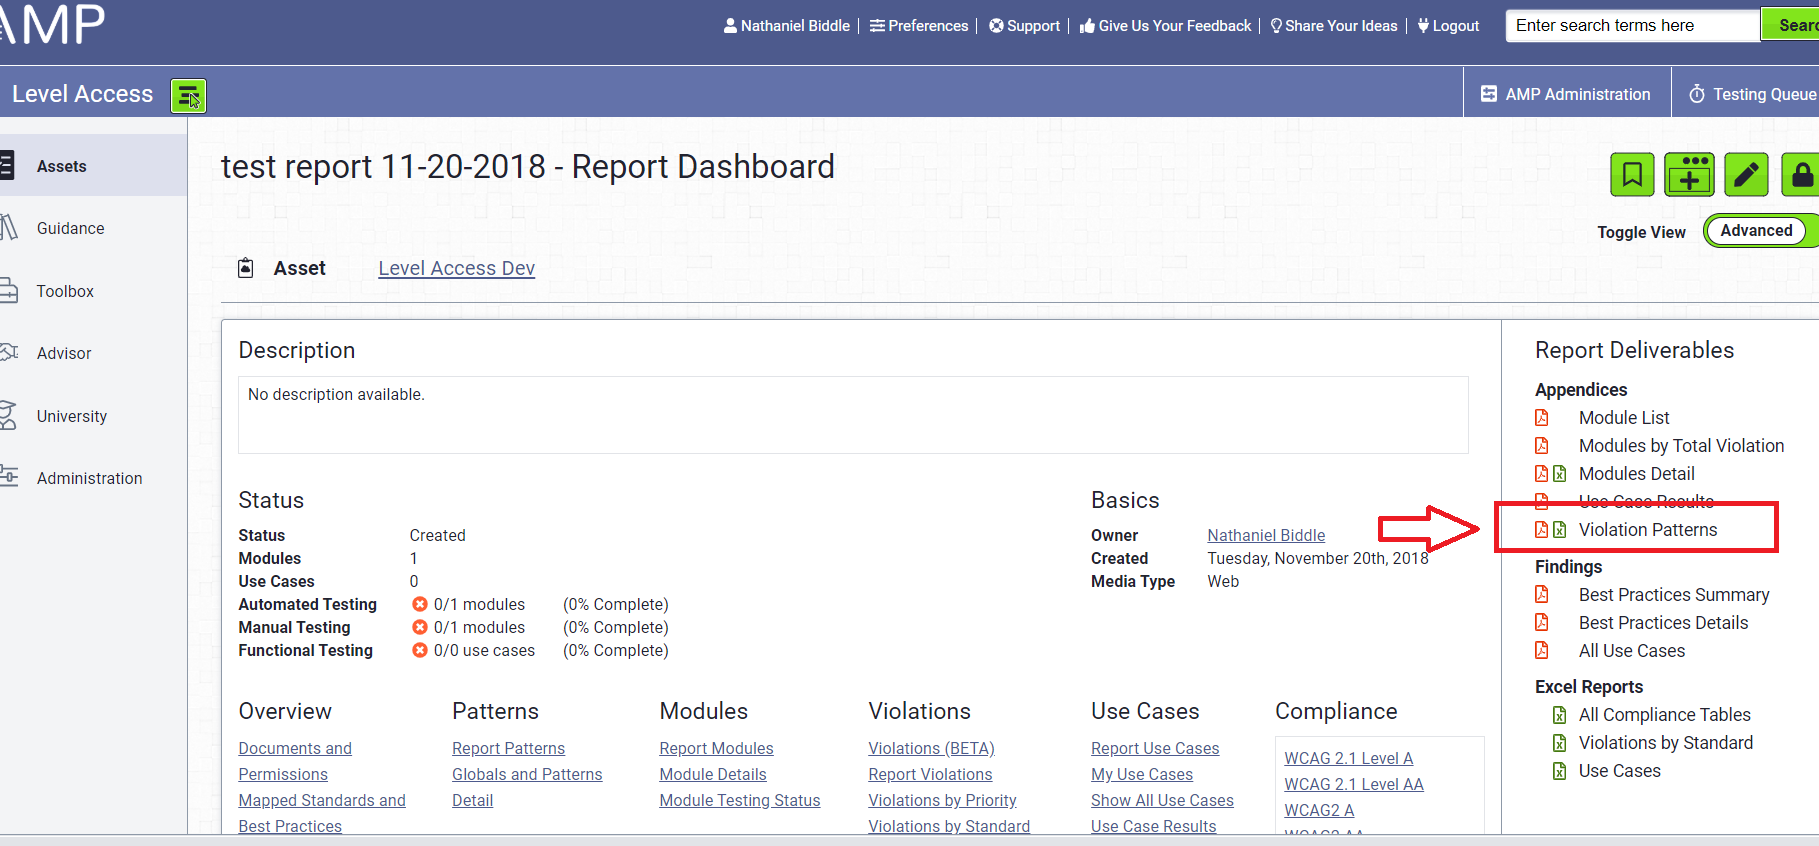1819x846 pixels.
Task: Open Preferences
Action: [x=919, y=26]
